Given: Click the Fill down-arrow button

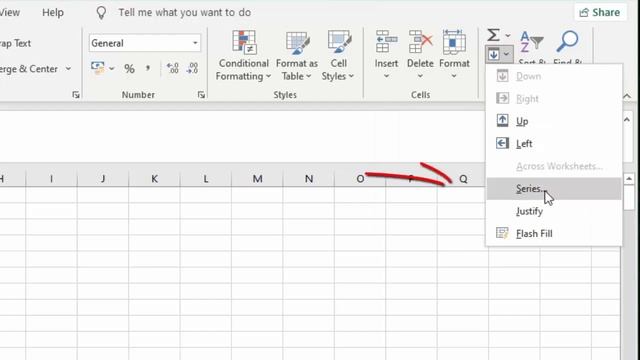Looking at the screenshot, I should pos(493,54).
